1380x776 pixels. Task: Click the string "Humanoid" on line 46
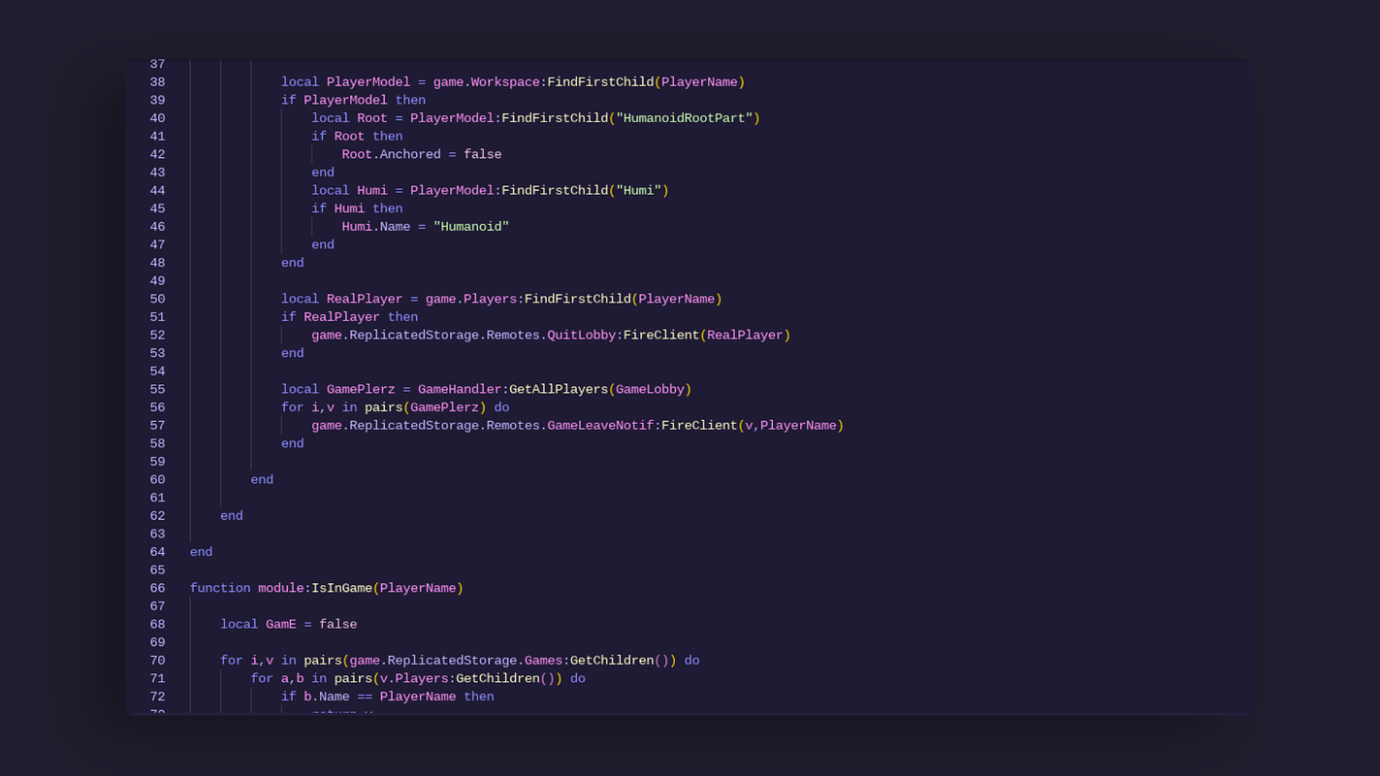[473, 226]
